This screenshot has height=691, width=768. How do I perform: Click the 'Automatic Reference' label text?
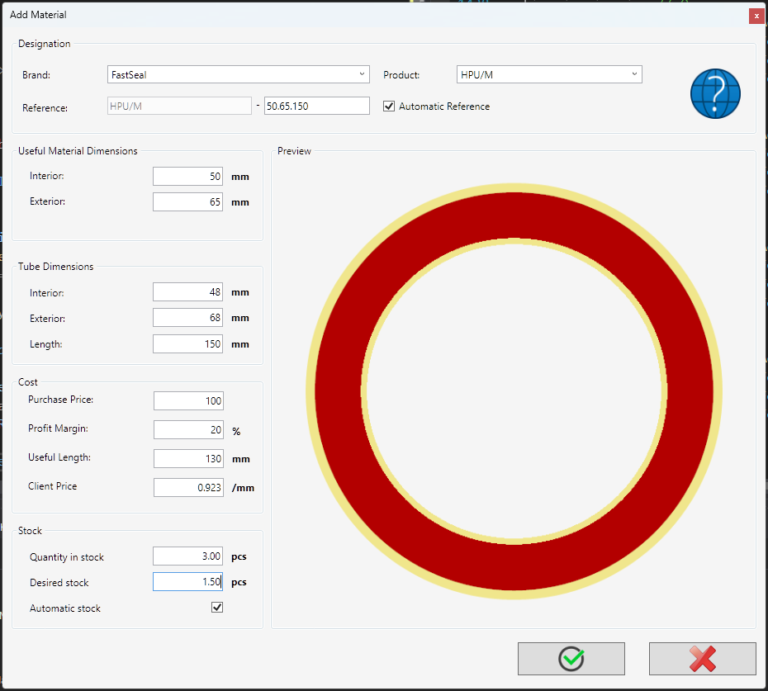pos(444,106)
